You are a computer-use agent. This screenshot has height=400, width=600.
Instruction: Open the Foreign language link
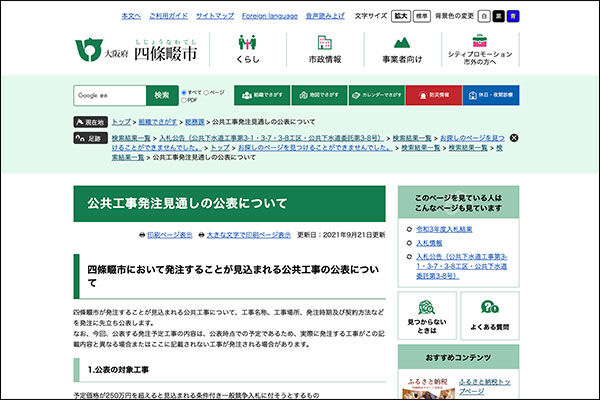point(270,16)
